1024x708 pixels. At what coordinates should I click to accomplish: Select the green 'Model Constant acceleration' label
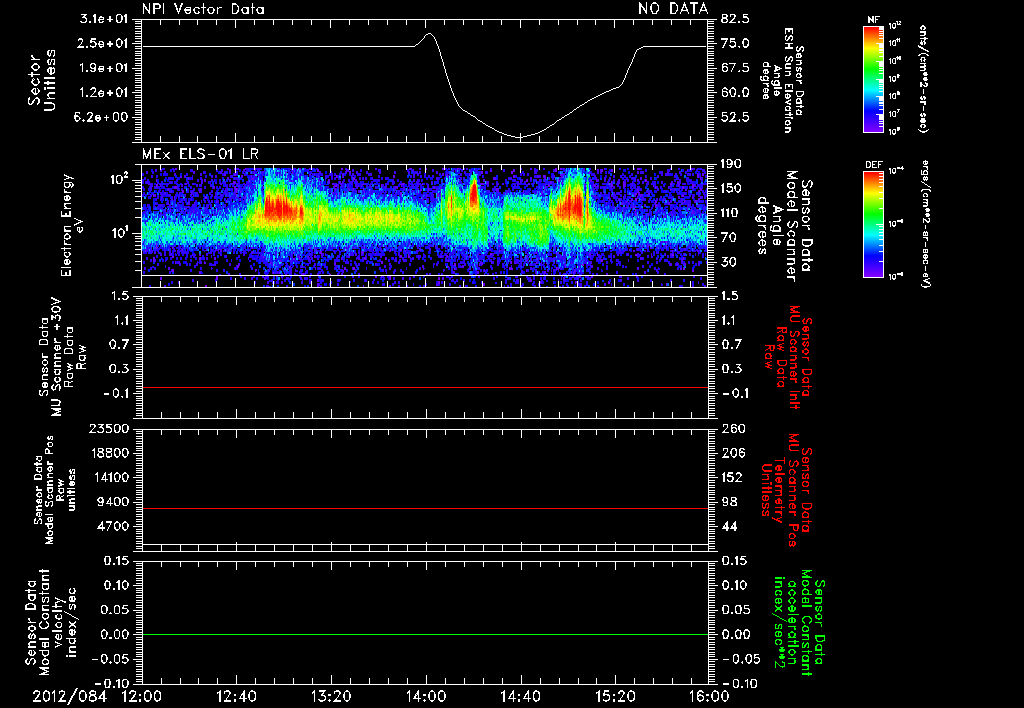798,622
